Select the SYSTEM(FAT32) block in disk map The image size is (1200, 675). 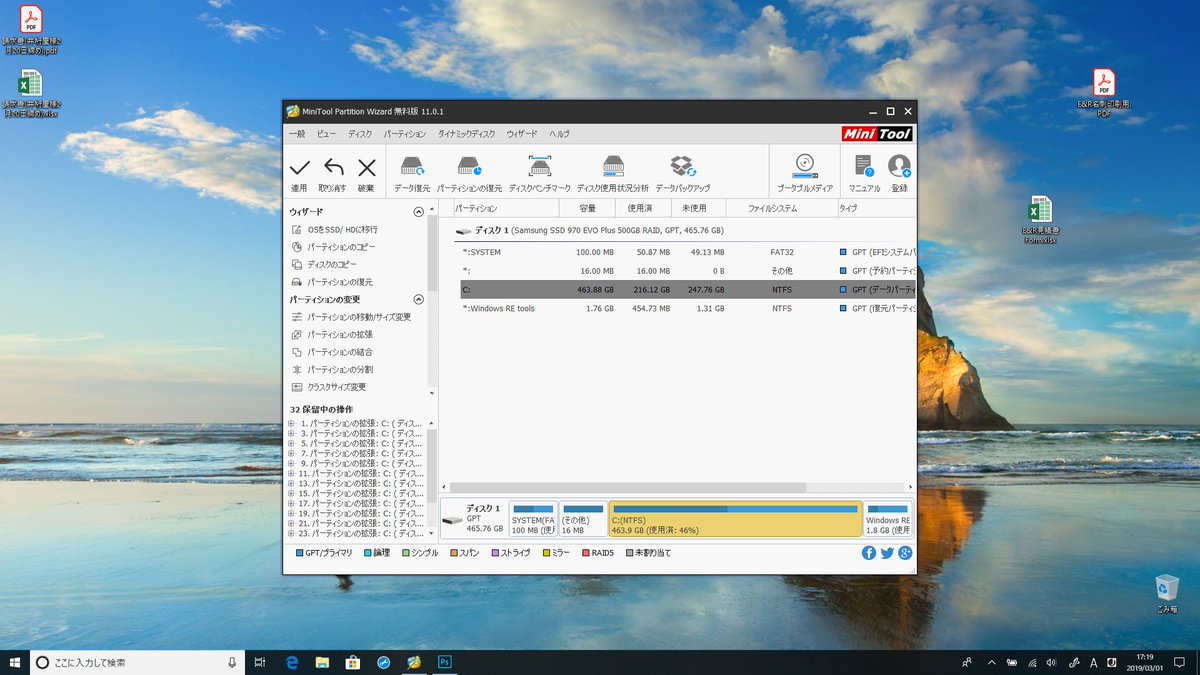pos(533,520)
